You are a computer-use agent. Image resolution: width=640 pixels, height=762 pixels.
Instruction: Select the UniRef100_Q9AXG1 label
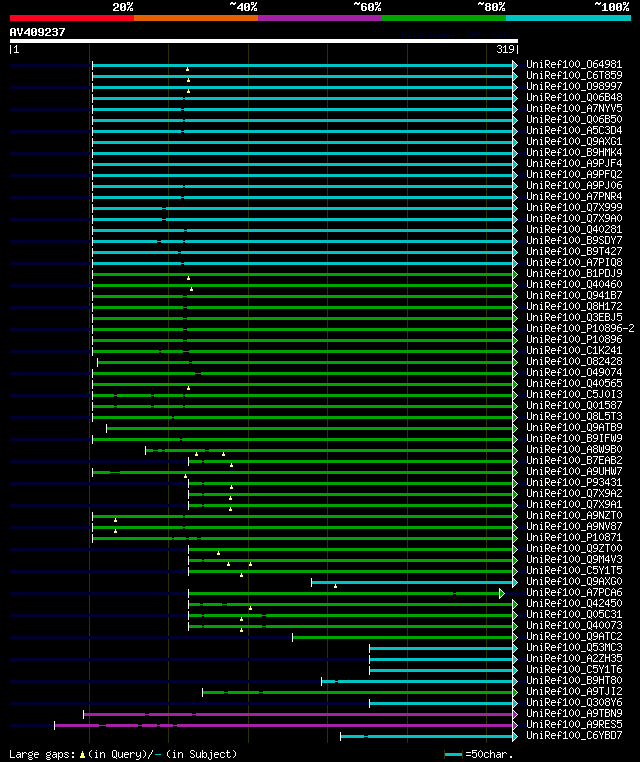coord(574,141)
